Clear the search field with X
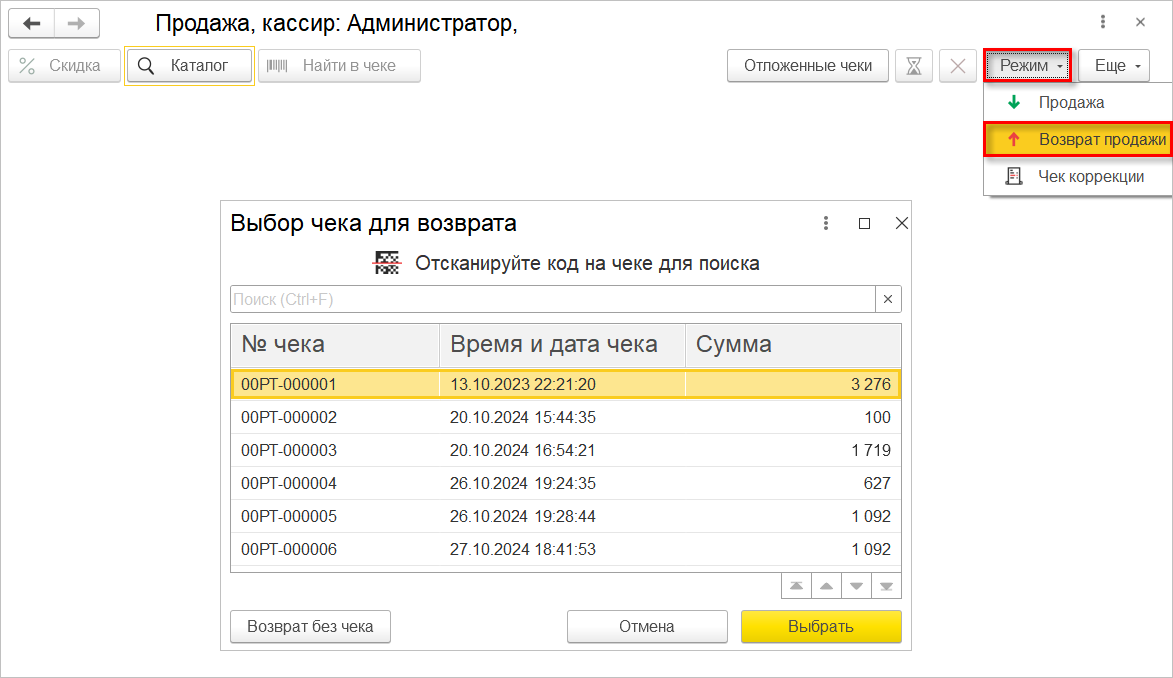The height and width of the screenshot is (678, 1173). [888, 299]
